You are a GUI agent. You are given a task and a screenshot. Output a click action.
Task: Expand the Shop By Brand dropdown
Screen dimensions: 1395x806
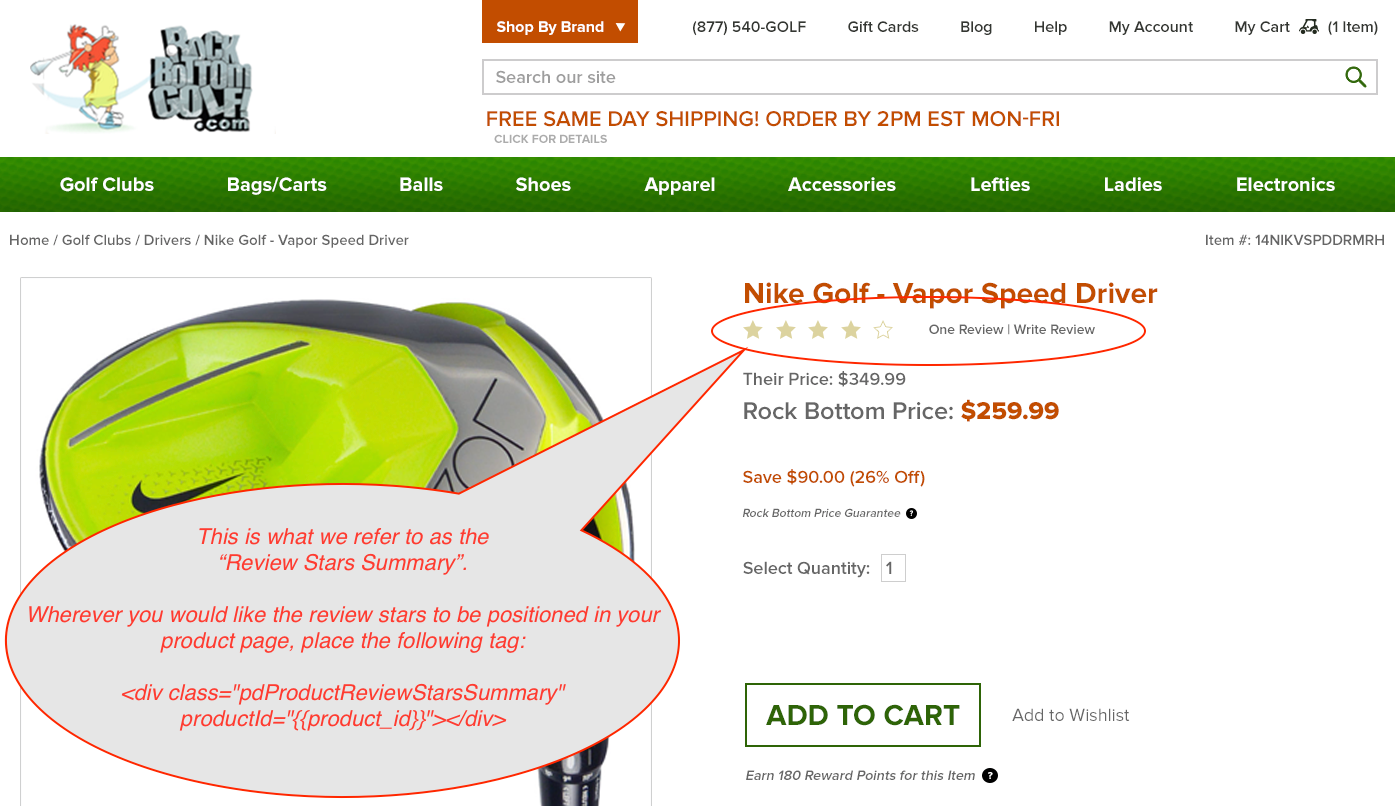[560, 22]
